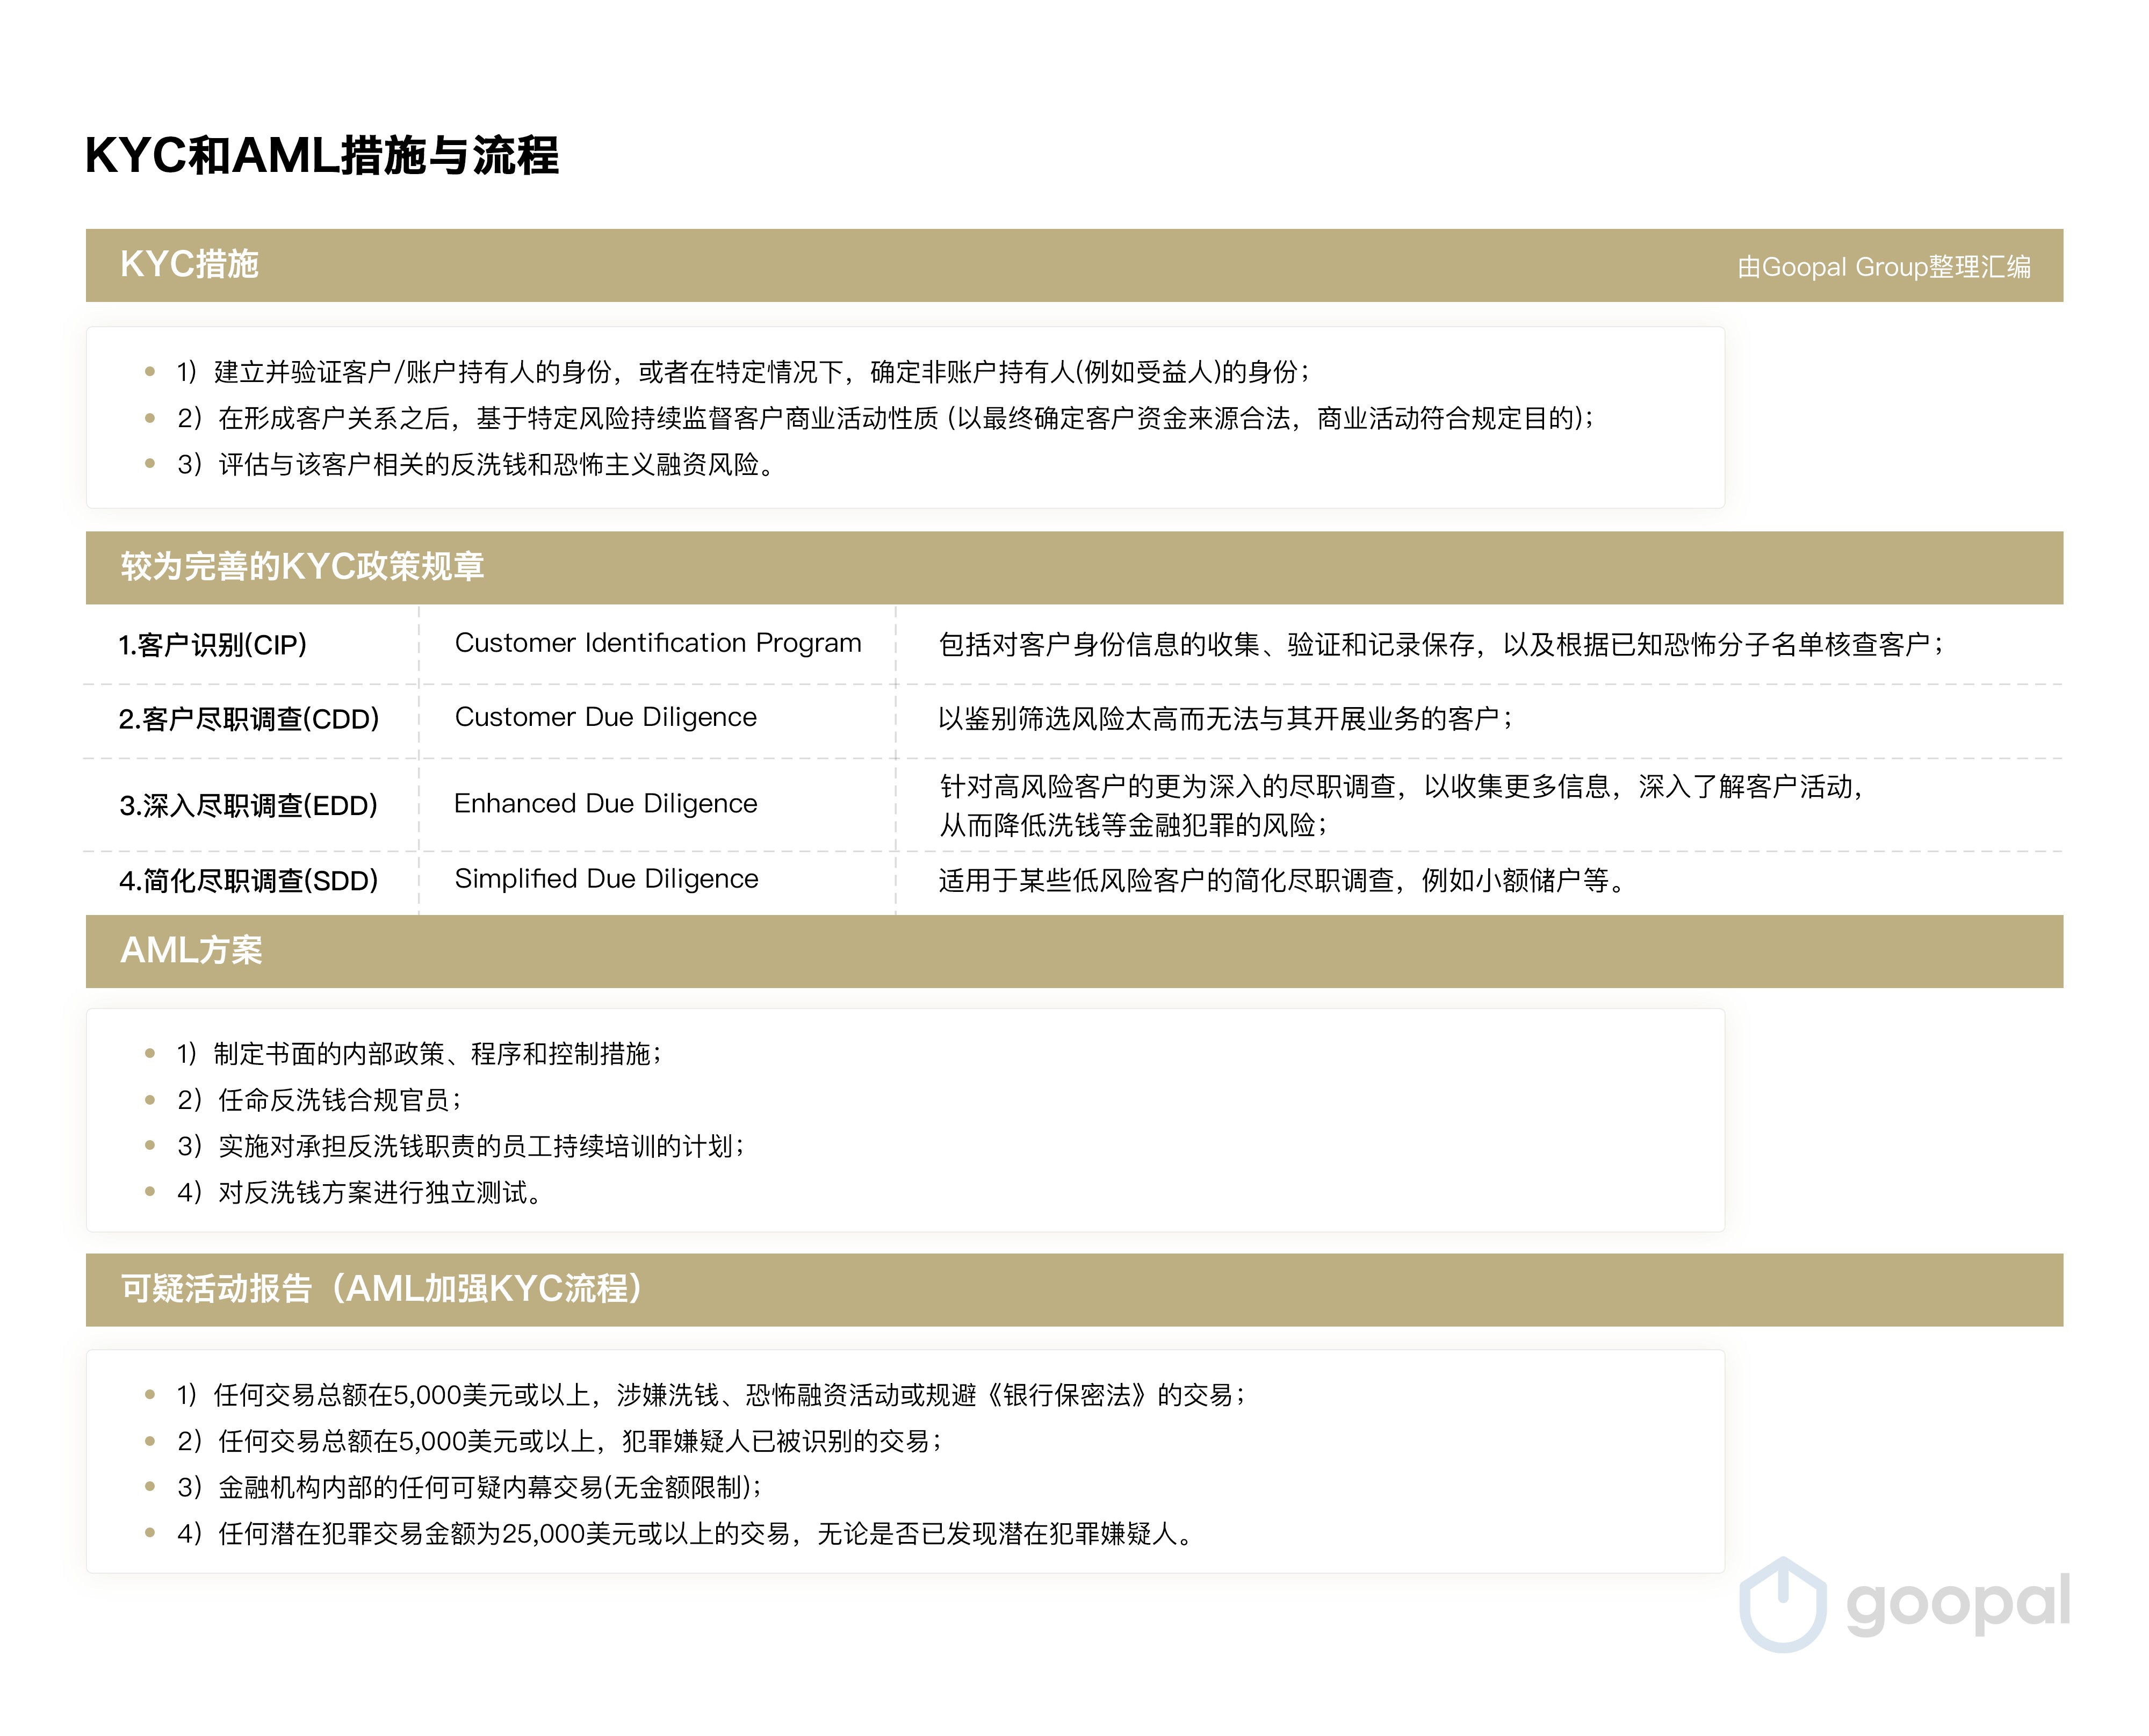2149x1736 pixels.
Task: Select line '1）制定书面的内部政策、程序和控制措施'
Action: coord(419,1054)
